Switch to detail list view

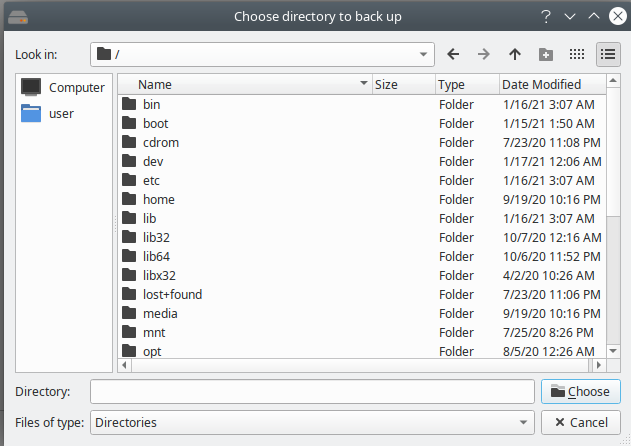click(607, 54)
